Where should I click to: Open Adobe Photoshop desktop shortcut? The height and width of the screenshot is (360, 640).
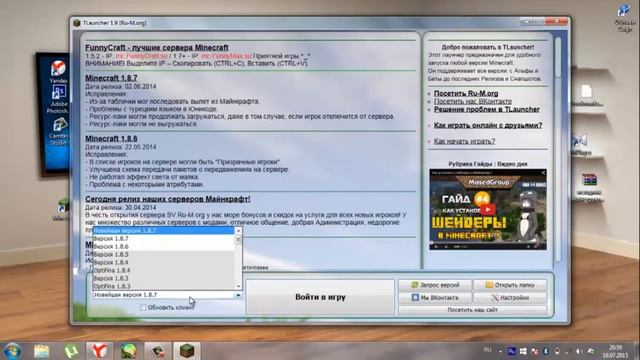(58, 100)
